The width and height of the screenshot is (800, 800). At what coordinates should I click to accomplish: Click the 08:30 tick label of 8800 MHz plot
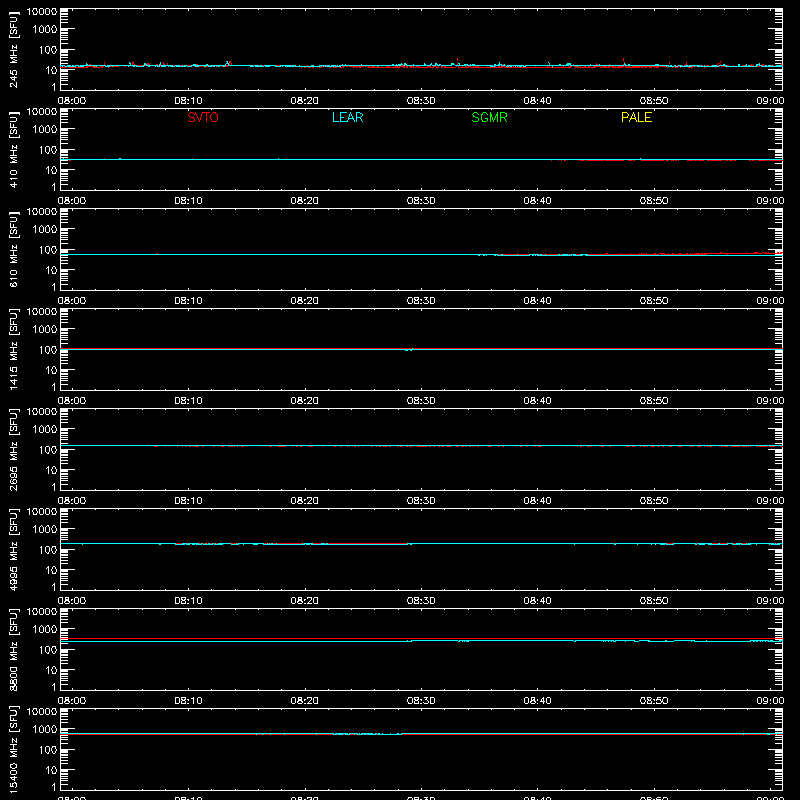click(x=421, y=701)
